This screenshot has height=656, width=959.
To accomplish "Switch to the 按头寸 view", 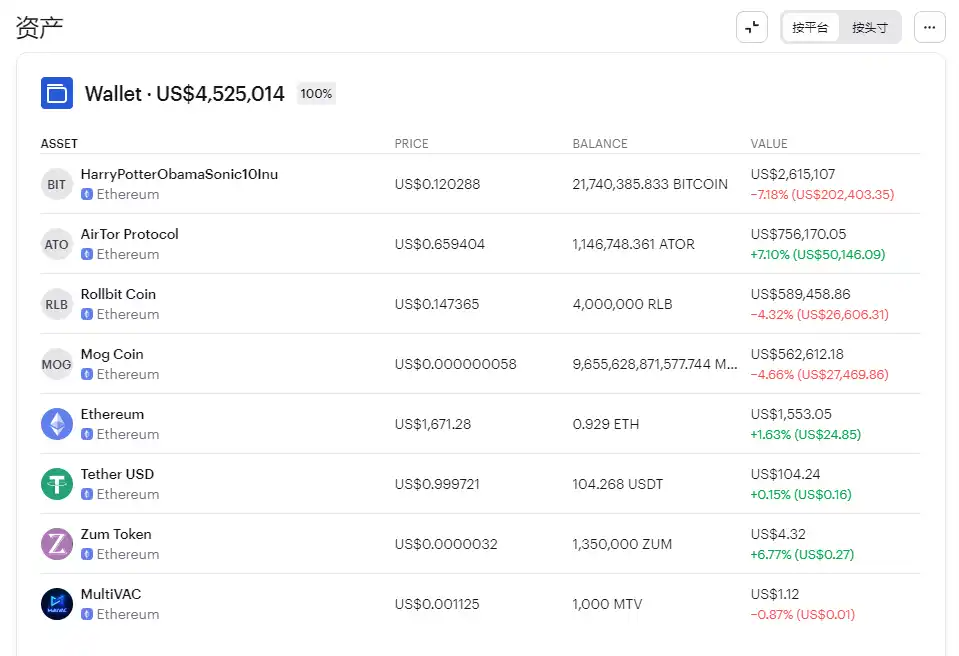I will pos(869,28).
